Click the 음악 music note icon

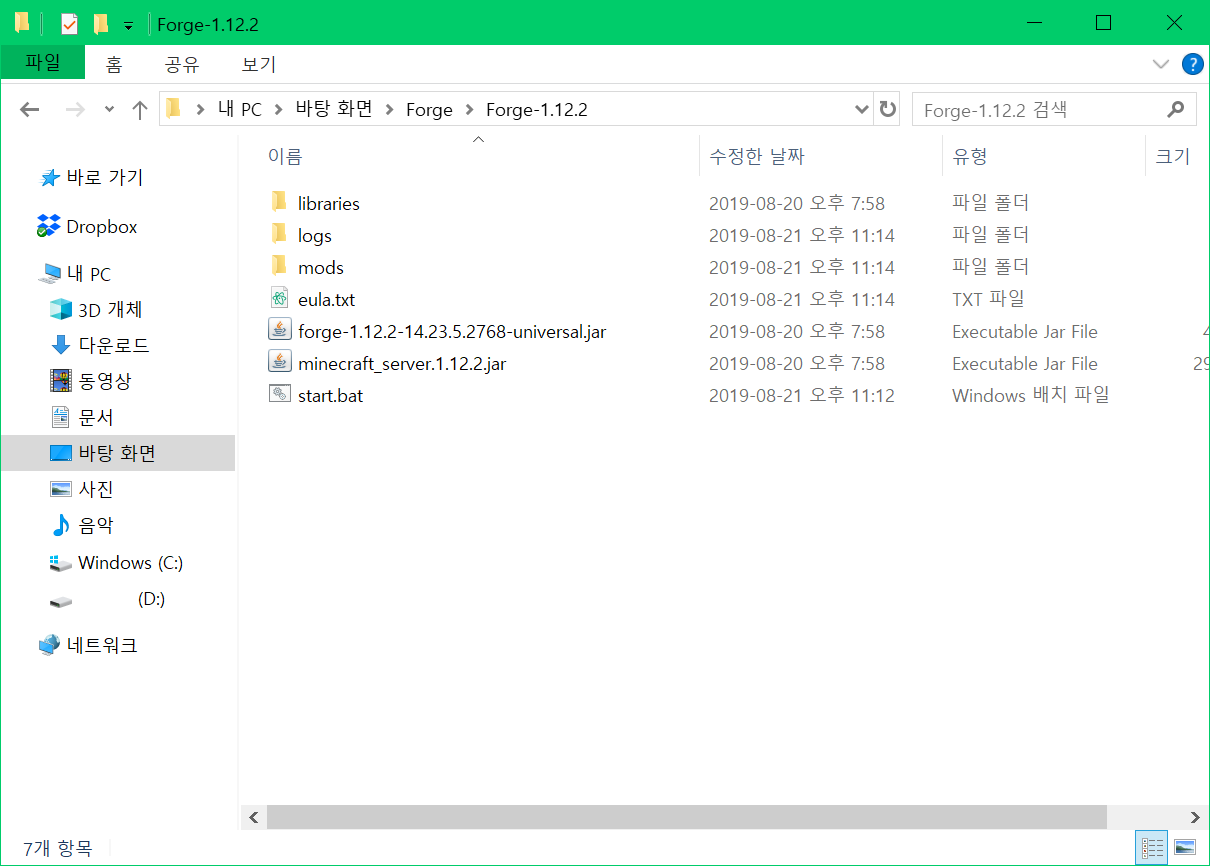(x=61, y=525)
